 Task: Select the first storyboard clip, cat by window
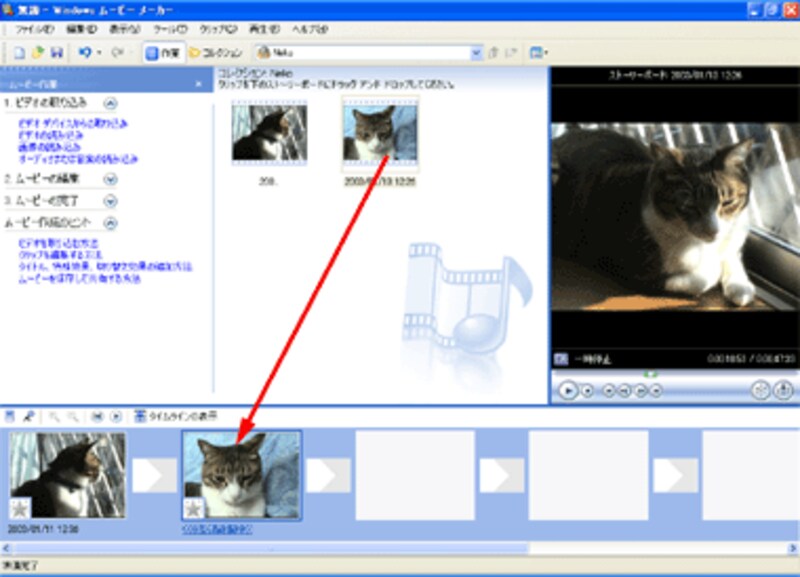click(x=67, y=475)
